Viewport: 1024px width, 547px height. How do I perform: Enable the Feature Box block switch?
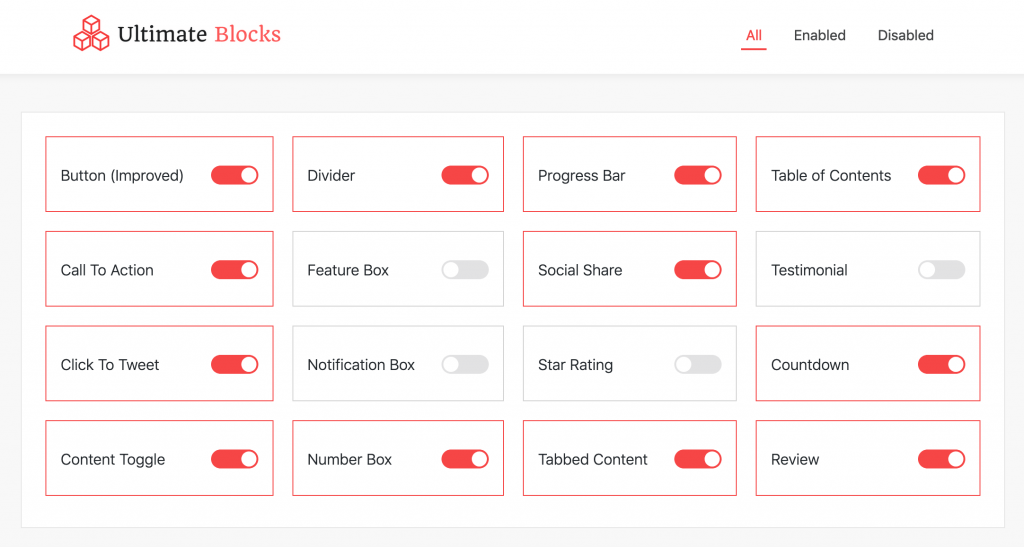pos(465,270)
